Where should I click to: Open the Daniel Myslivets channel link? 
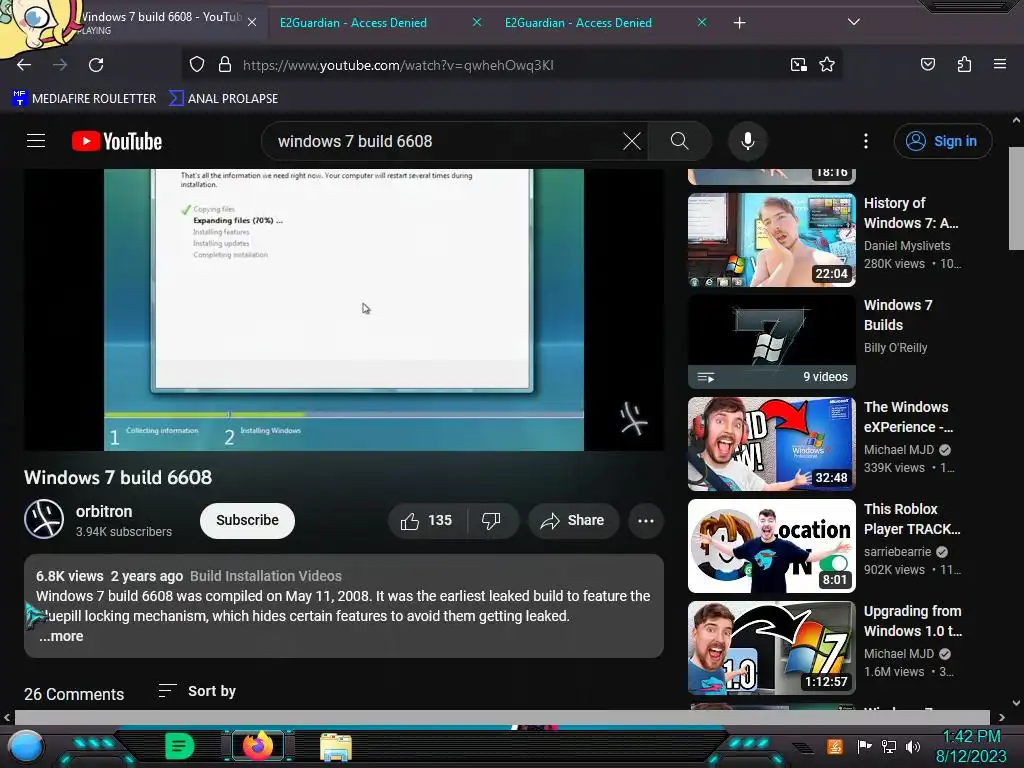click(x=907, y=246)
